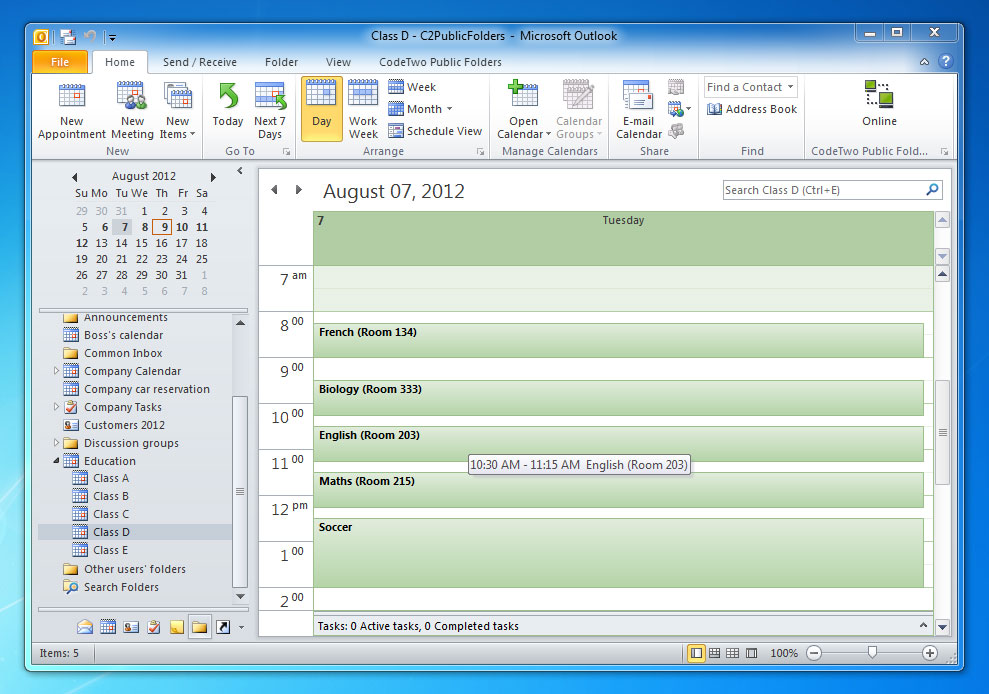The width and height of the screenshot is (989, 694).
Task: Open the CodeTwo Public Folders tab
Action: click(440, 62)
